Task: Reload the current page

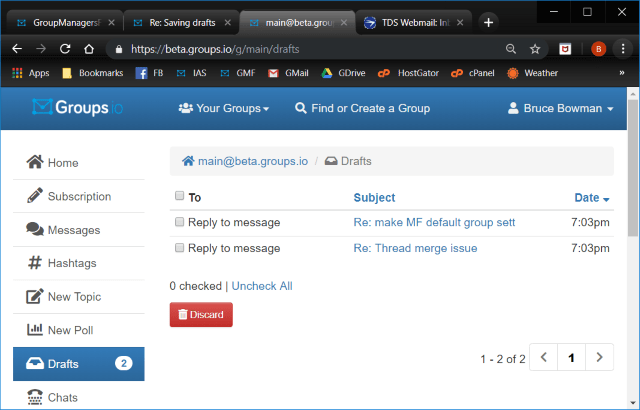Action: (x=65, y=49)
